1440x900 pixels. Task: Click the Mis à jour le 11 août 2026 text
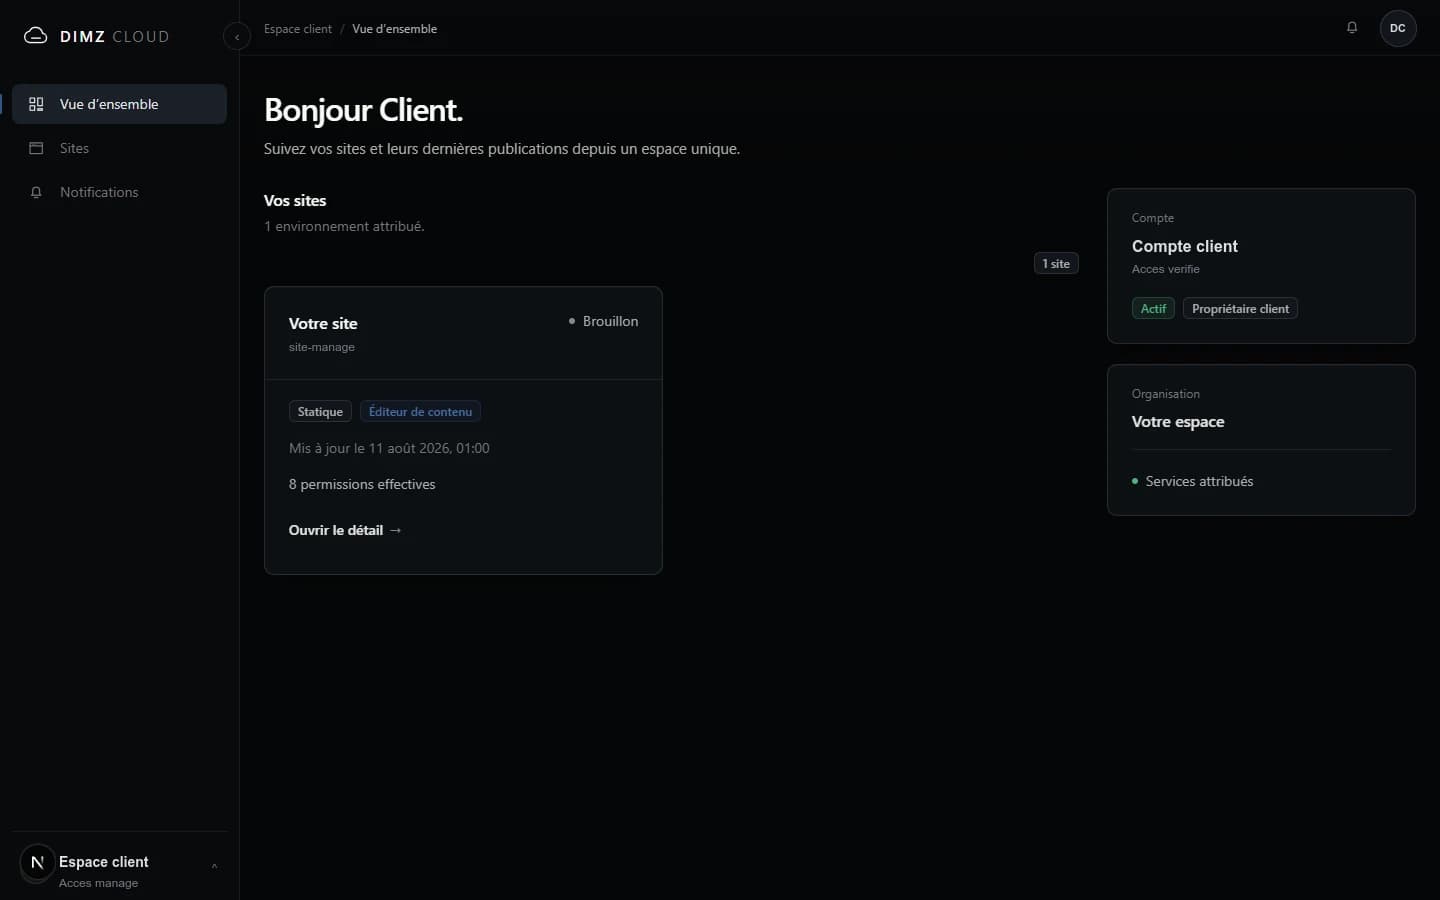(389, 448)
